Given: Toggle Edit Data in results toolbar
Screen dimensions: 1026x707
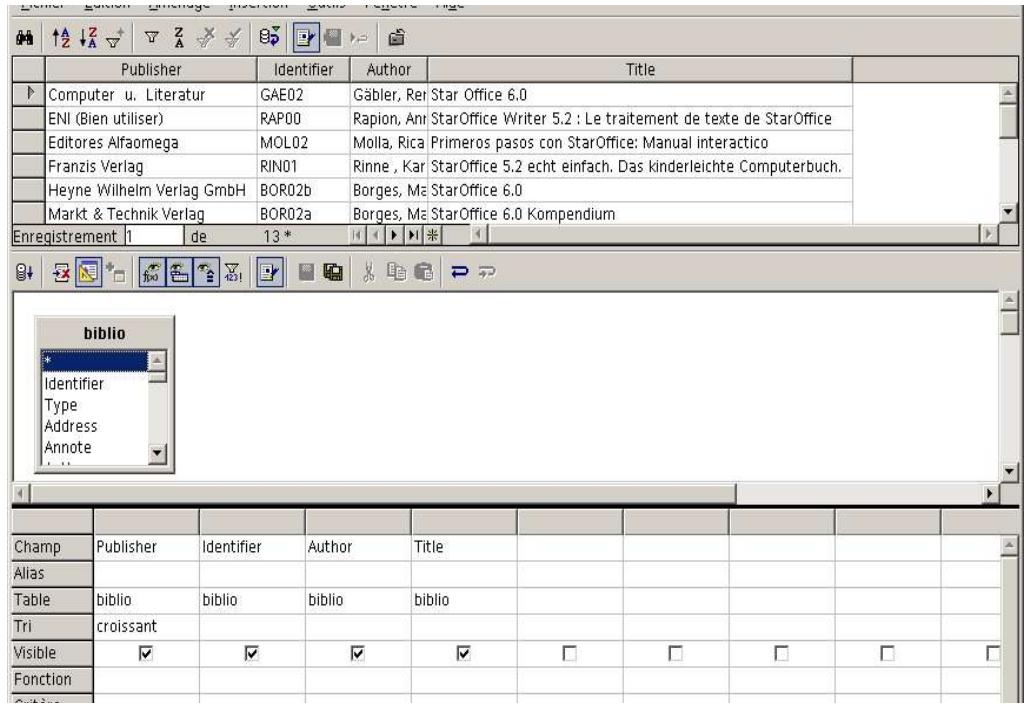Looking at the screenshot, I should 306,38.
